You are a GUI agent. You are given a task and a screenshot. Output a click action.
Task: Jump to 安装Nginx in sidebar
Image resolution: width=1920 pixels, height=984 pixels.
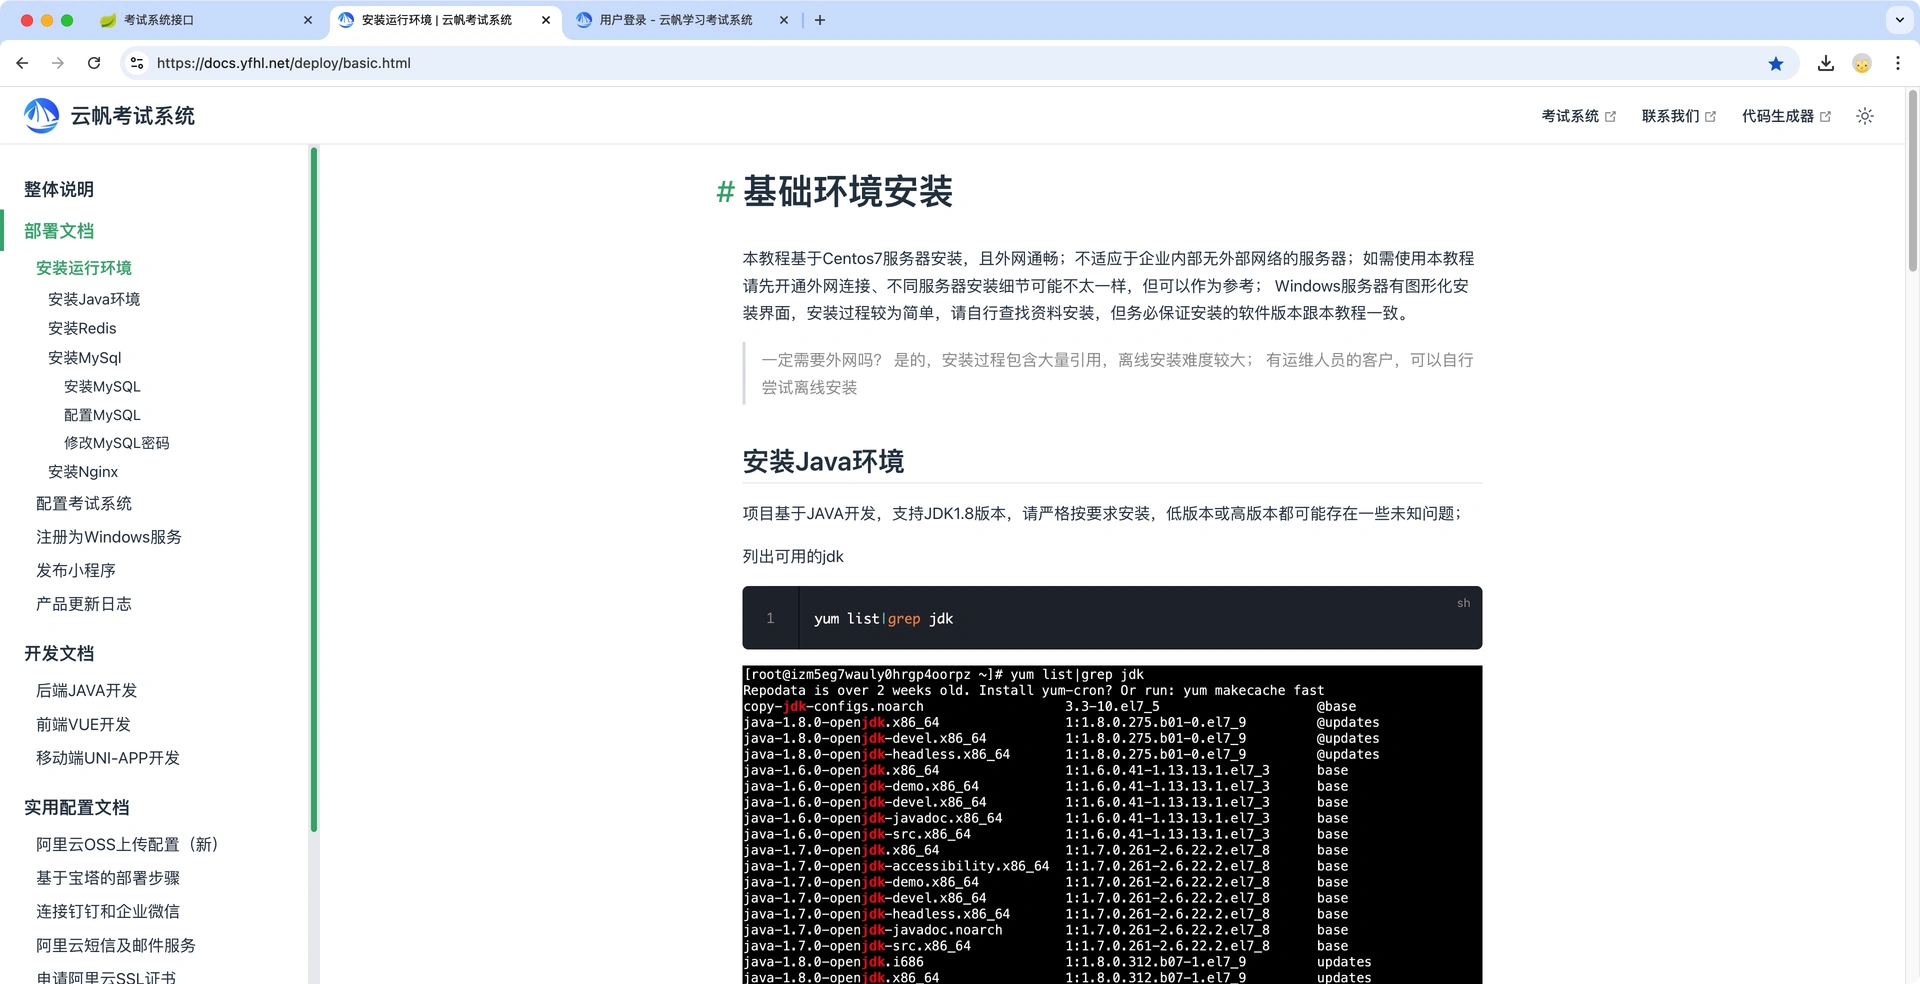pyautogui.click(x=83, y=472)
